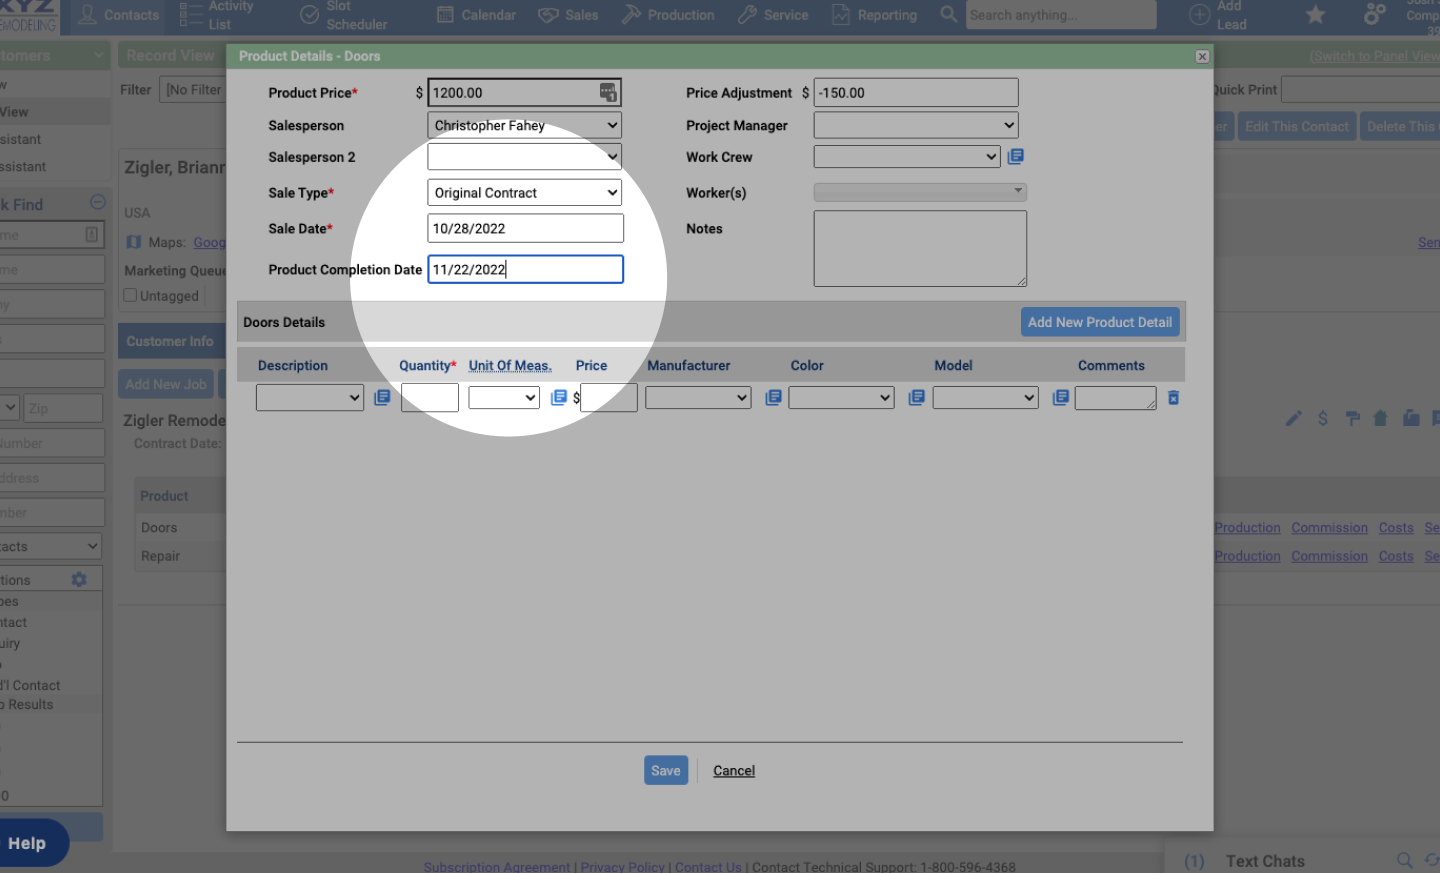Open the Project Manager dropdown
The image size is (1440, 873).
tap(916, 125)
